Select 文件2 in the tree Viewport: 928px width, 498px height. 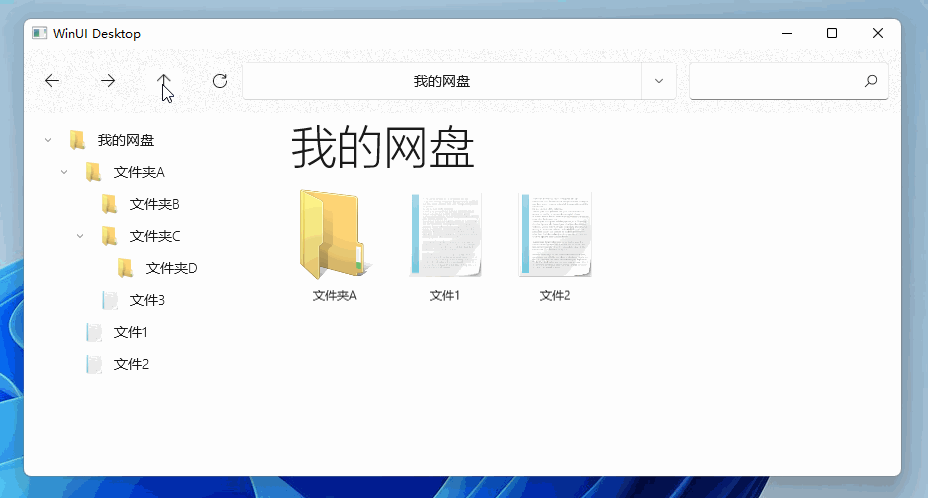pyautogui.click(x=131, y=364)
